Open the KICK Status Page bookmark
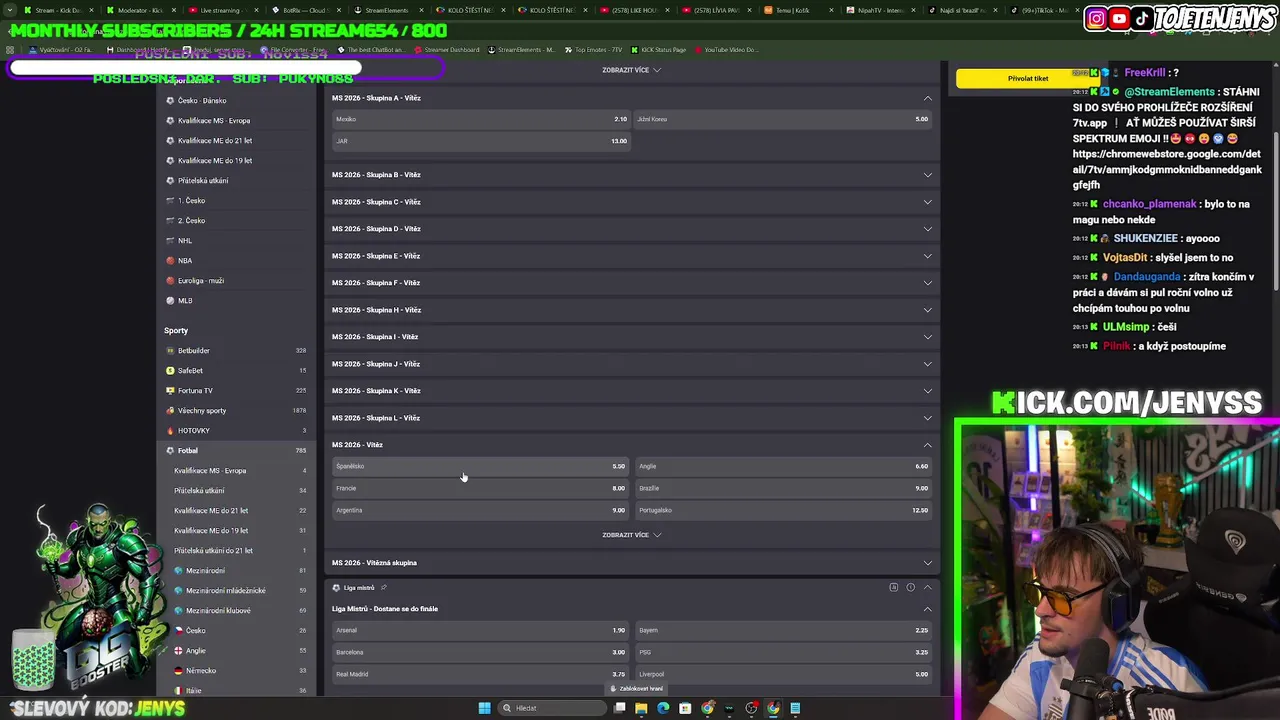Viewport: 1280px width, 720px height. click(x=659, y=50)
